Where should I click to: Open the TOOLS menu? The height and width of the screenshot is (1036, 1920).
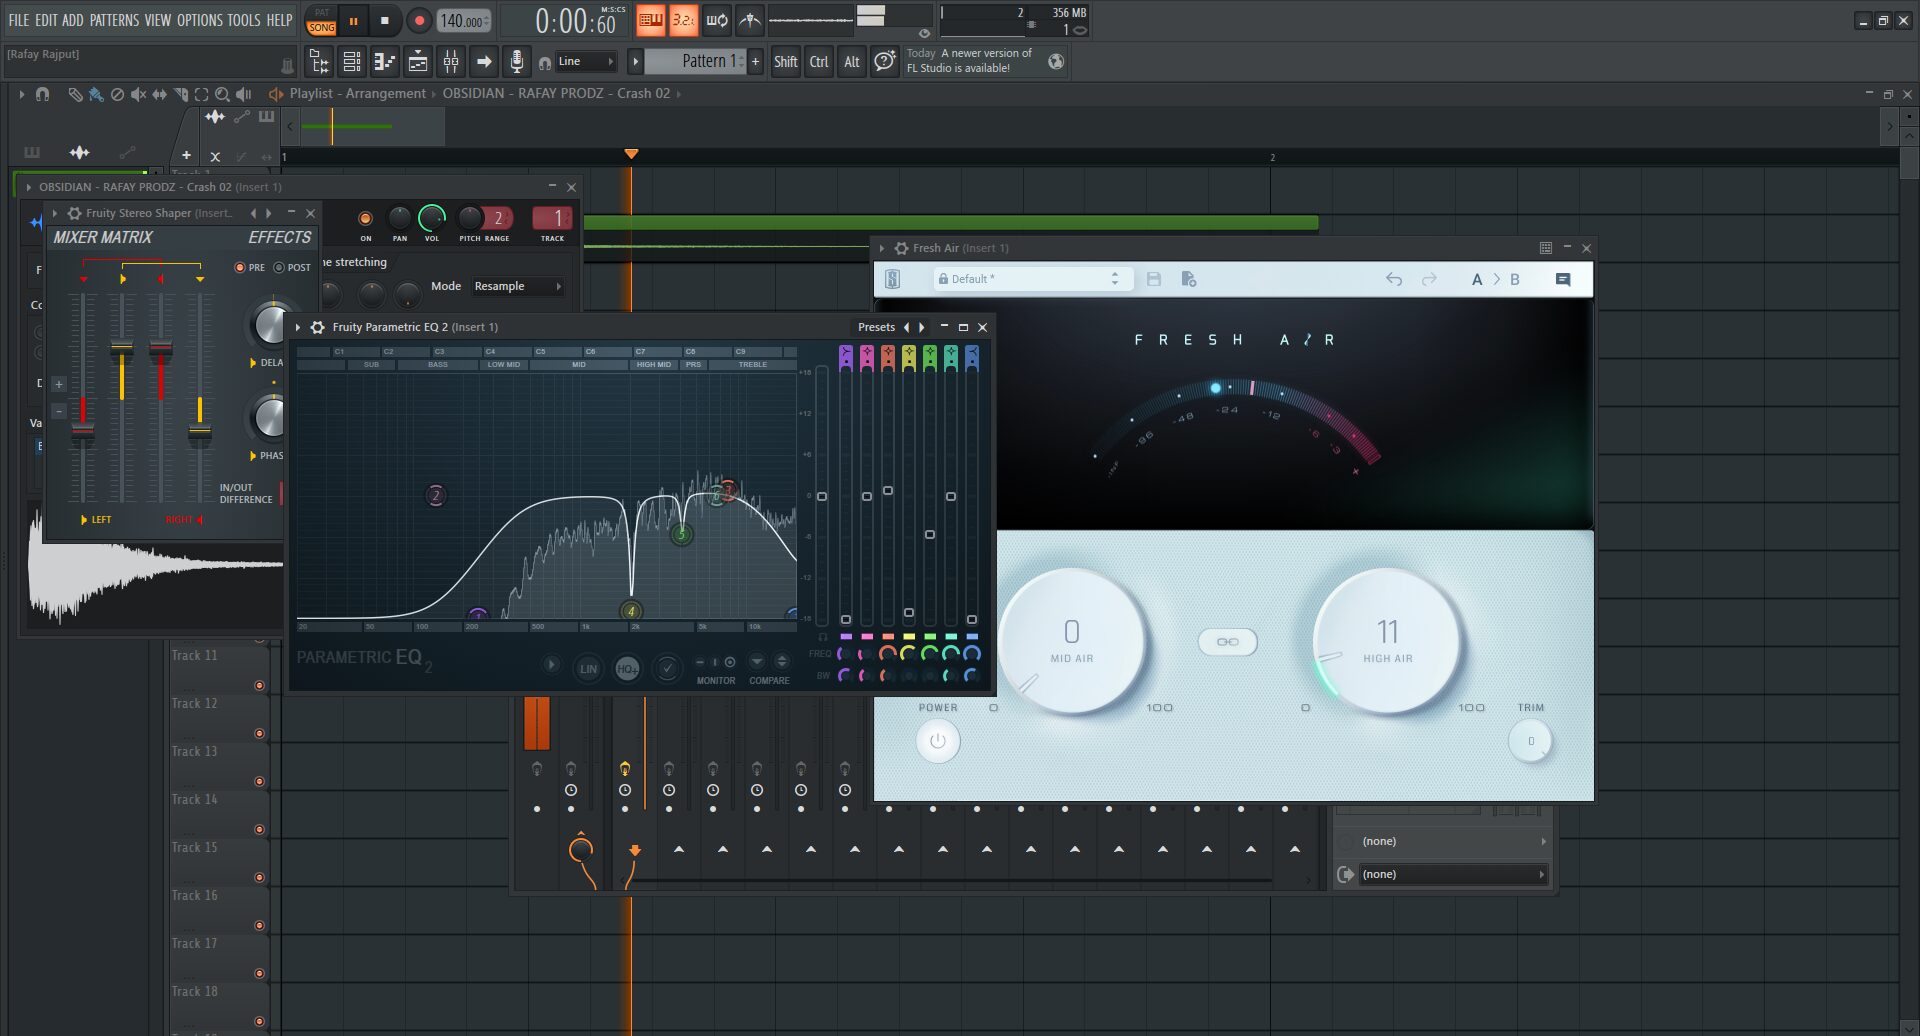pyautogui.click(x=243, y=20)
